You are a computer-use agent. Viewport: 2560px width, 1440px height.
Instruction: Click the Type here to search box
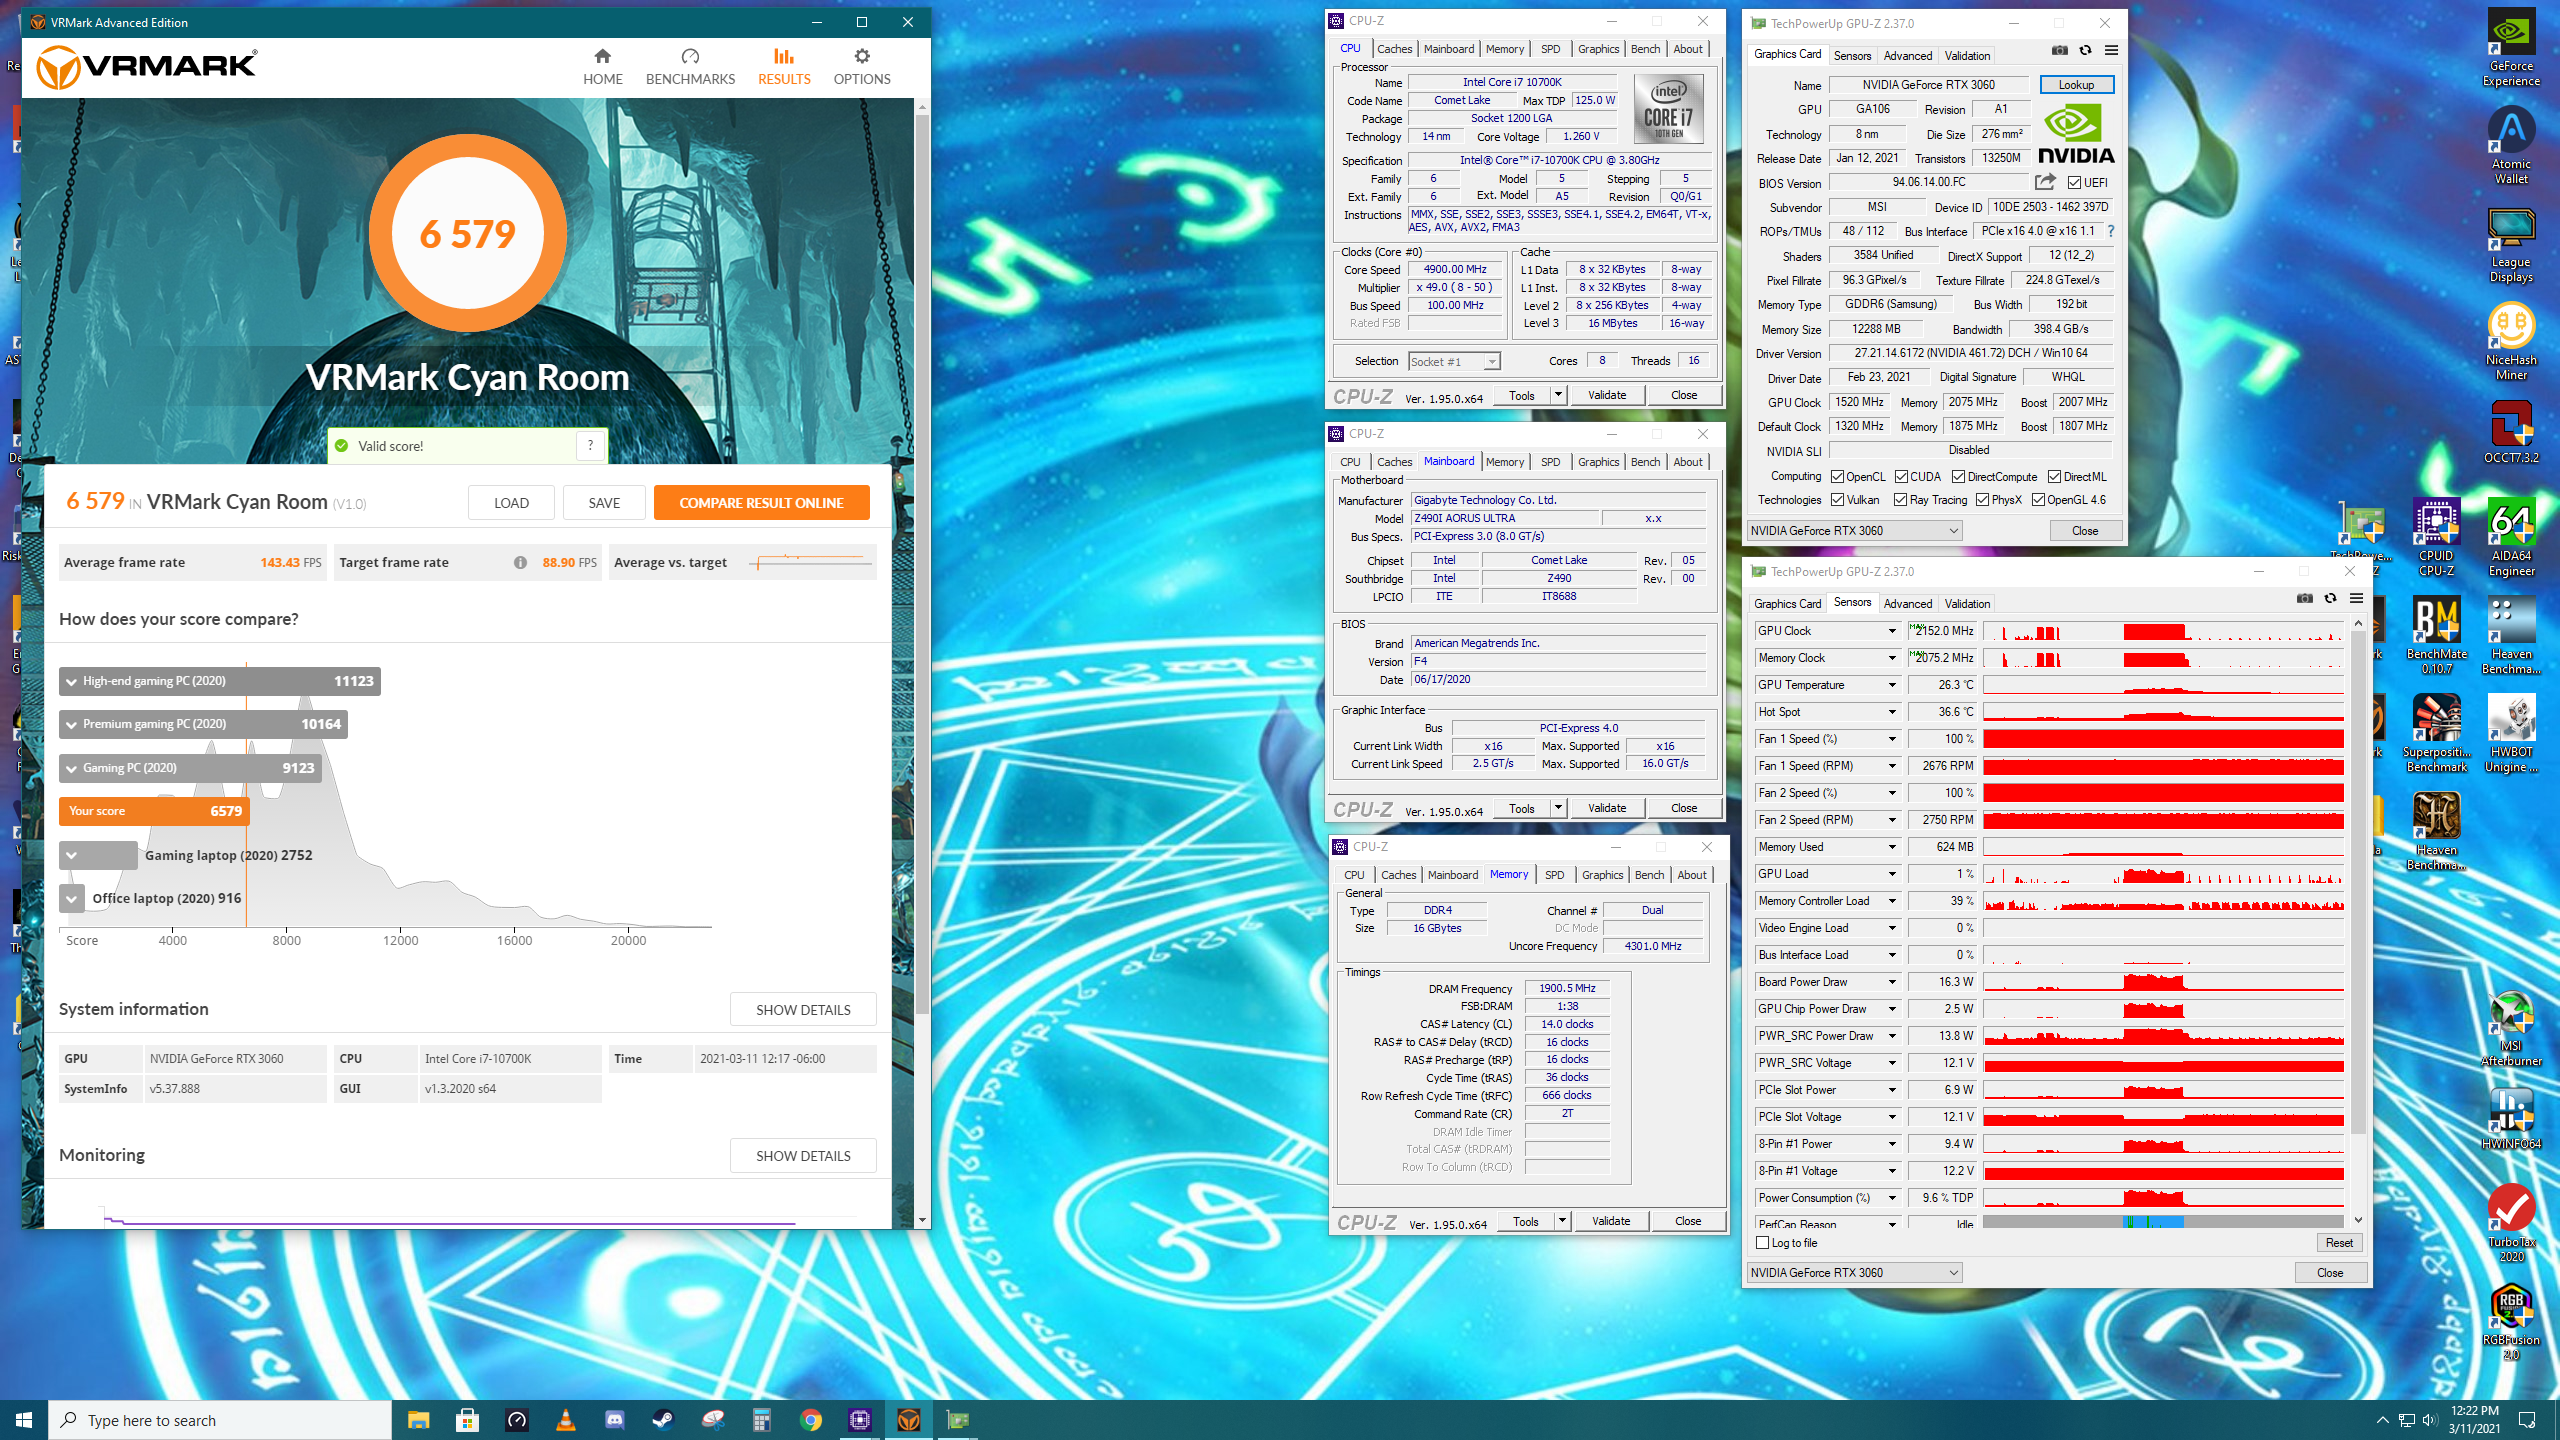220,1420
